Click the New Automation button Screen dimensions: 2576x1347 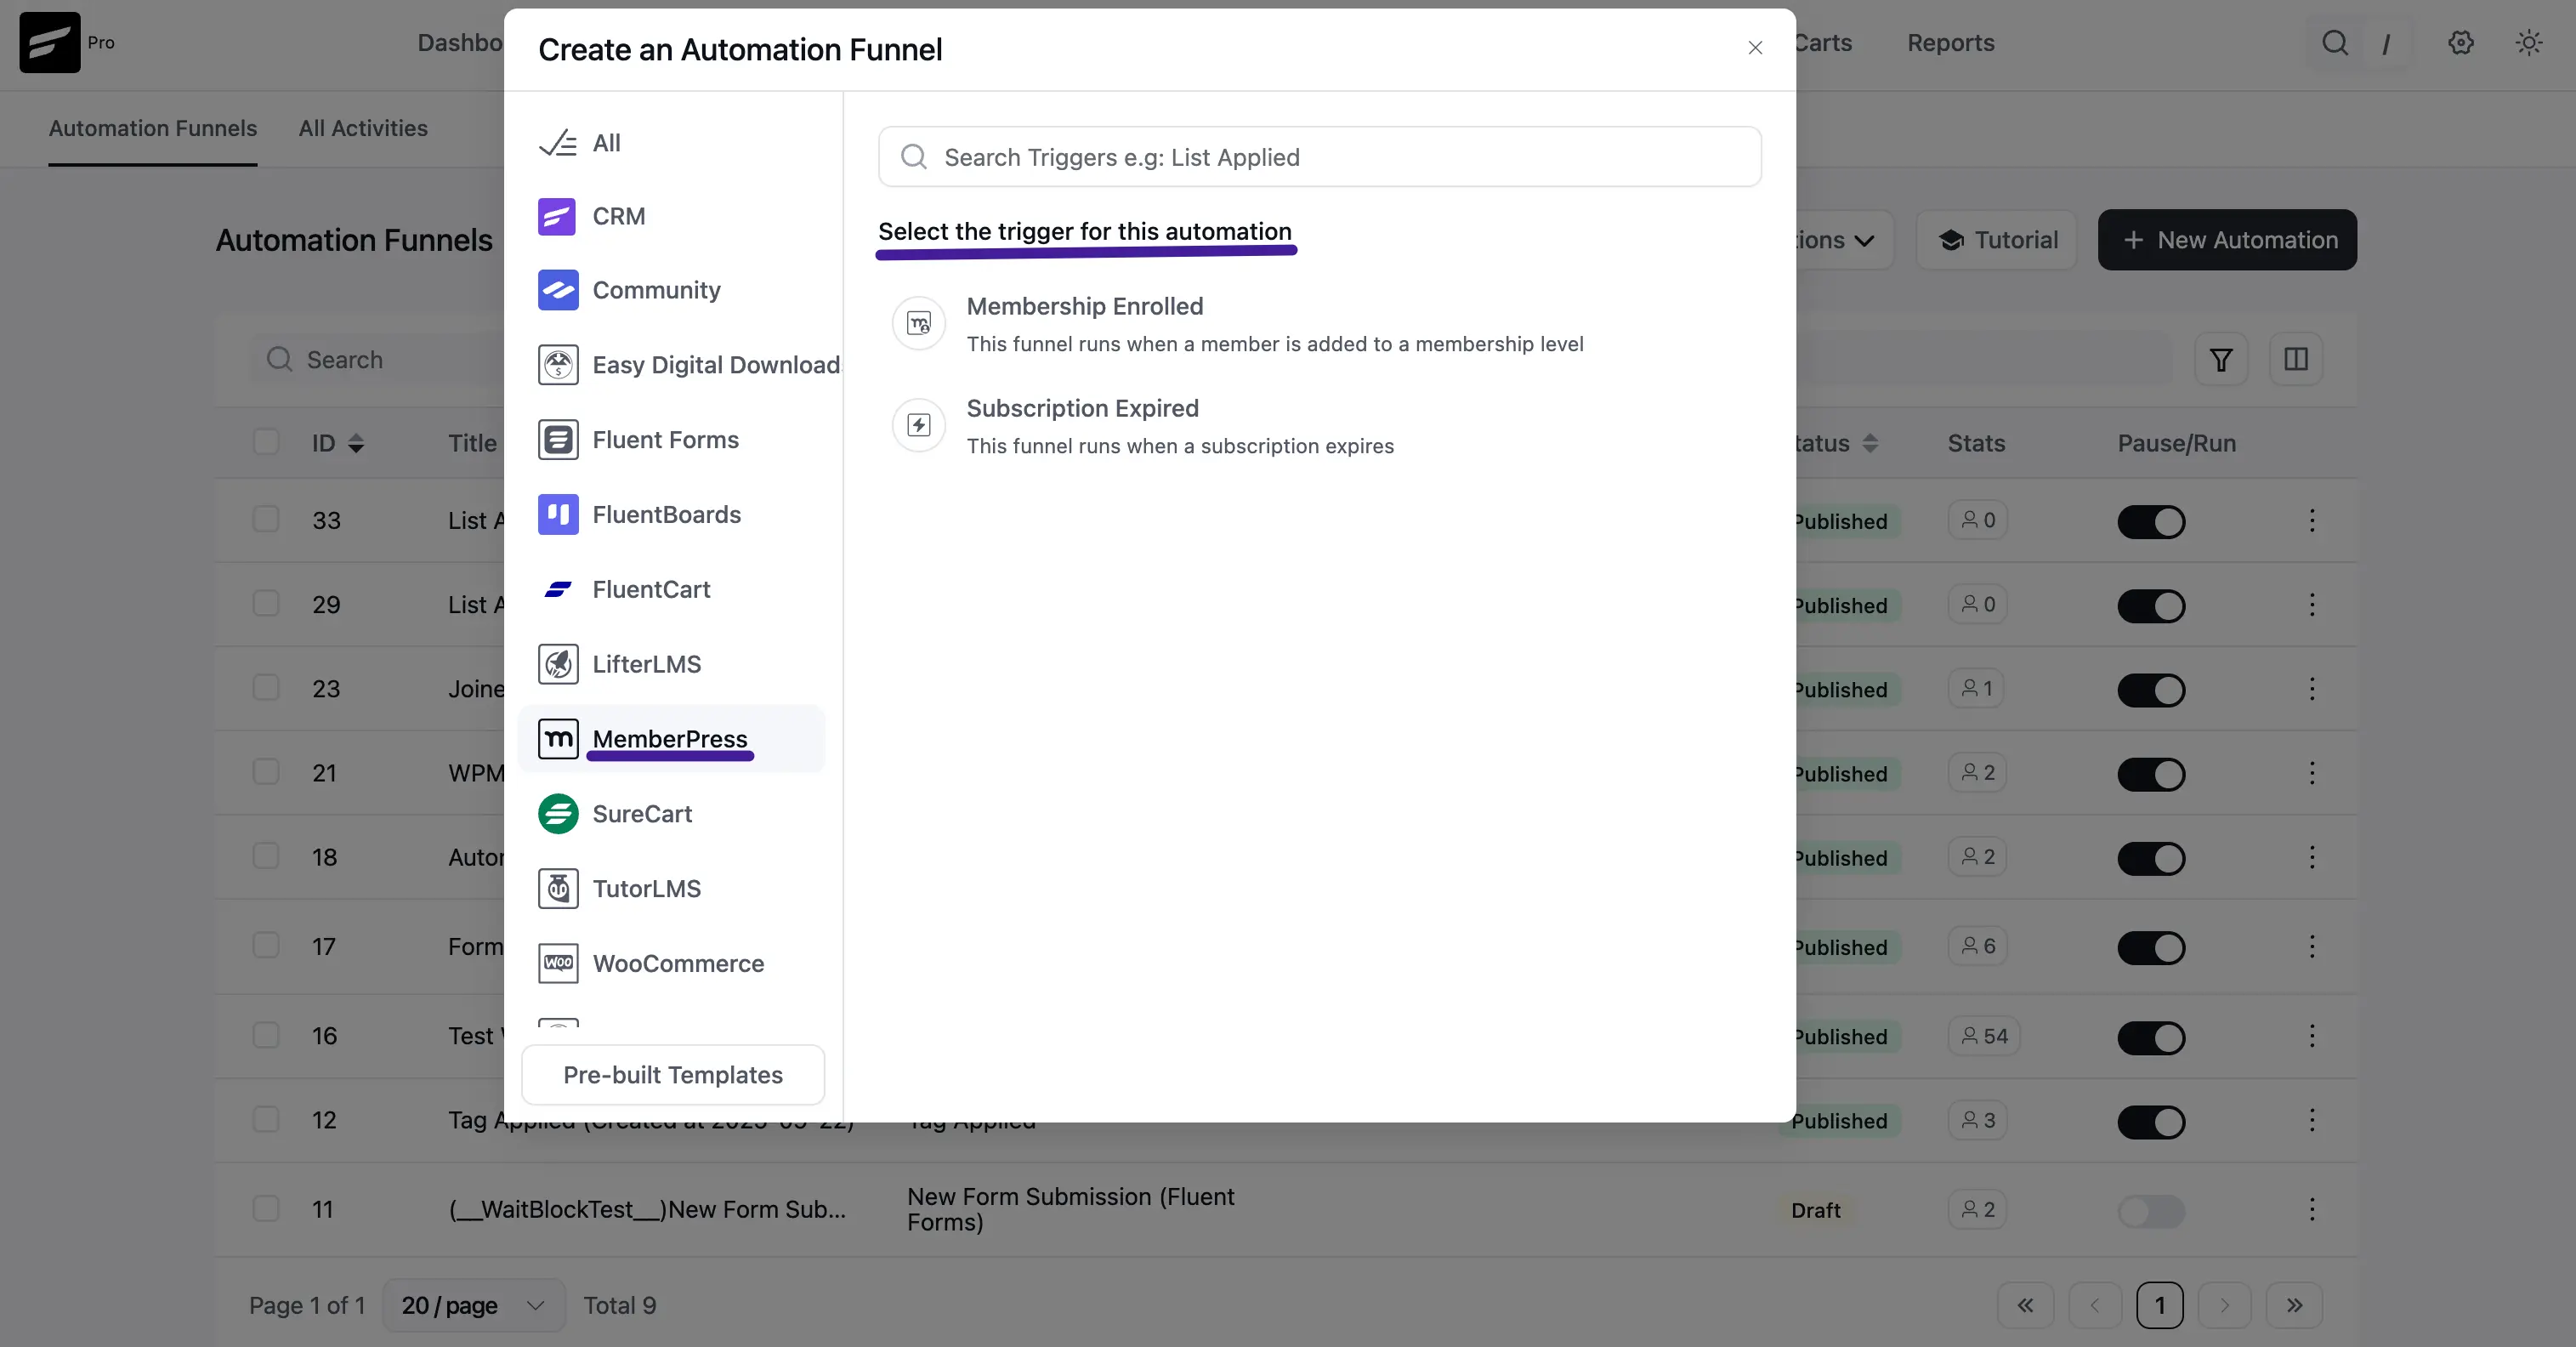click(2227, 240)
